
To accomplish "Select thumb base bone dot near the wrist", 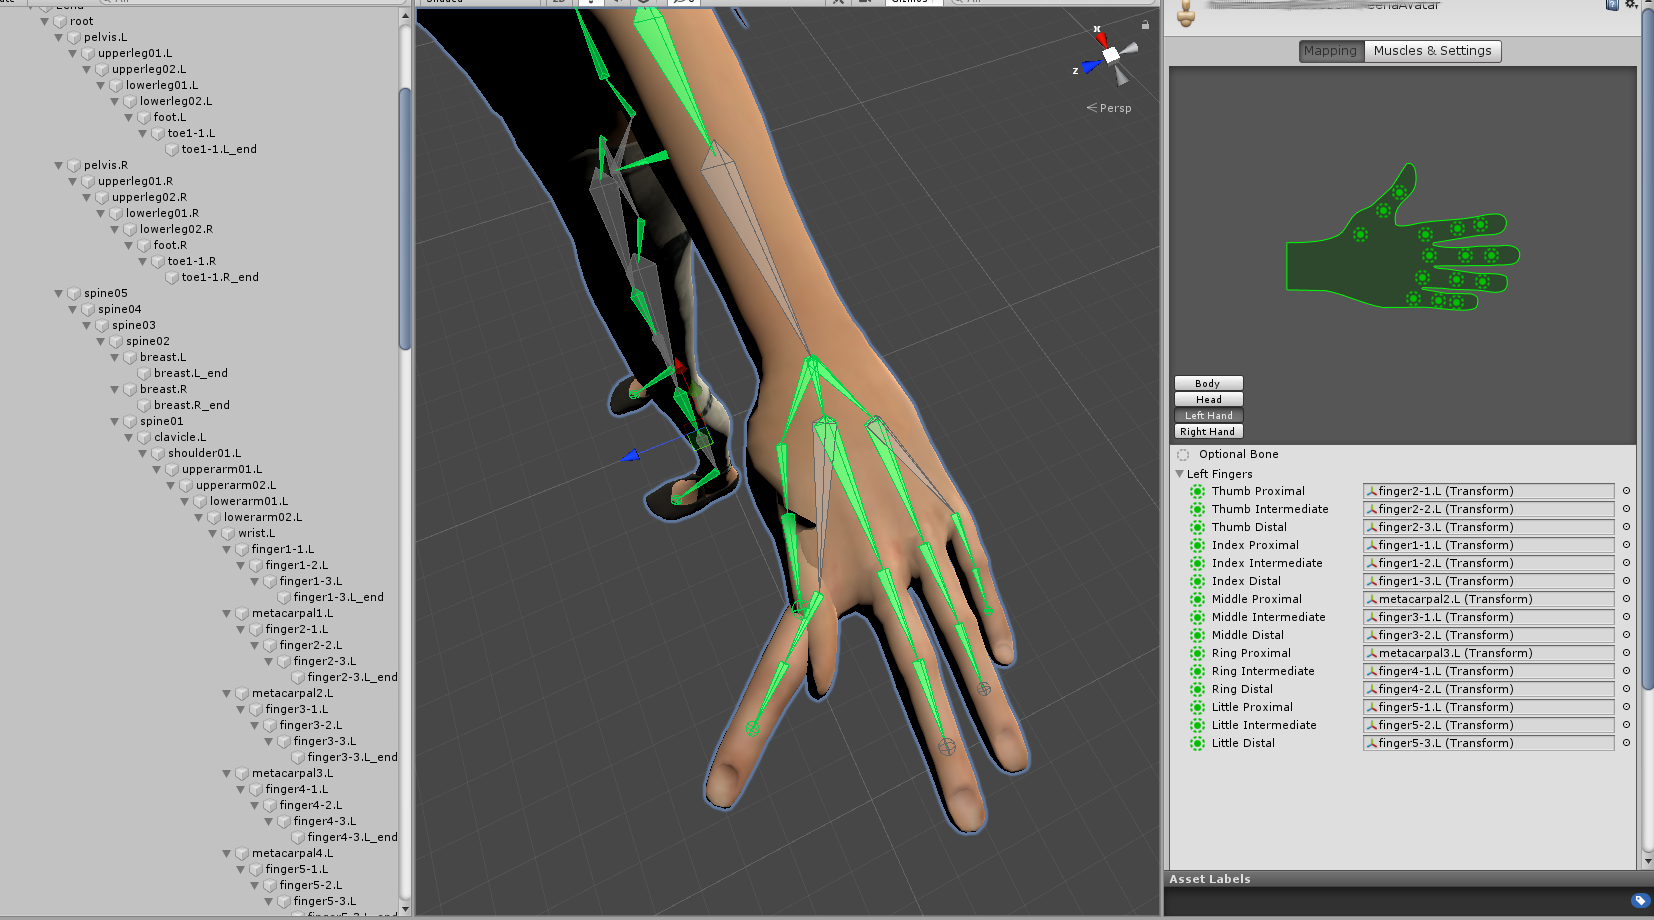I will pos(1360,235).
